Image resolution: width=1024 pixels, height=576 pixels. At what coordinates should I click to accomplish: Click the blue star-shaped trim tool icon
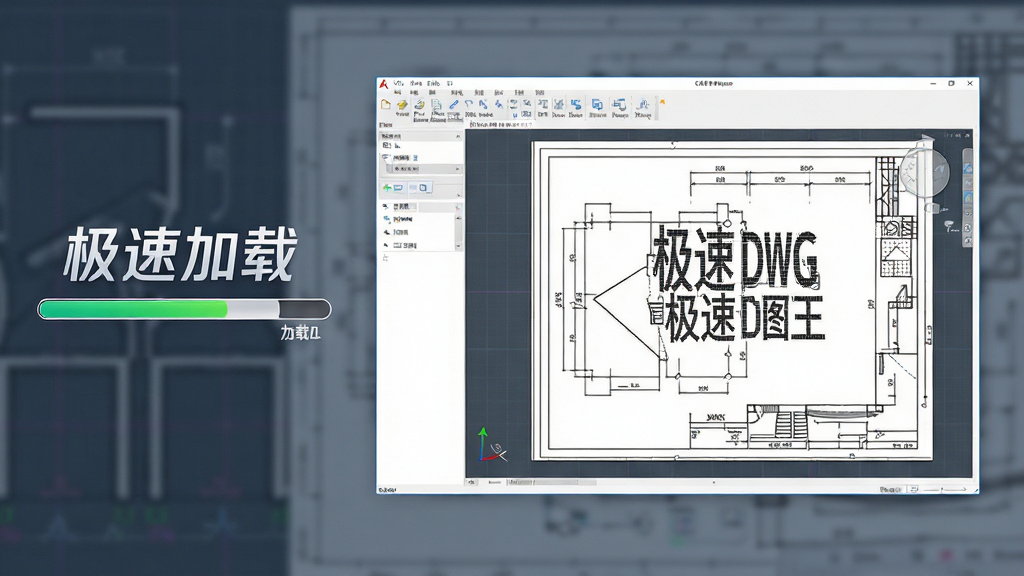499,104
